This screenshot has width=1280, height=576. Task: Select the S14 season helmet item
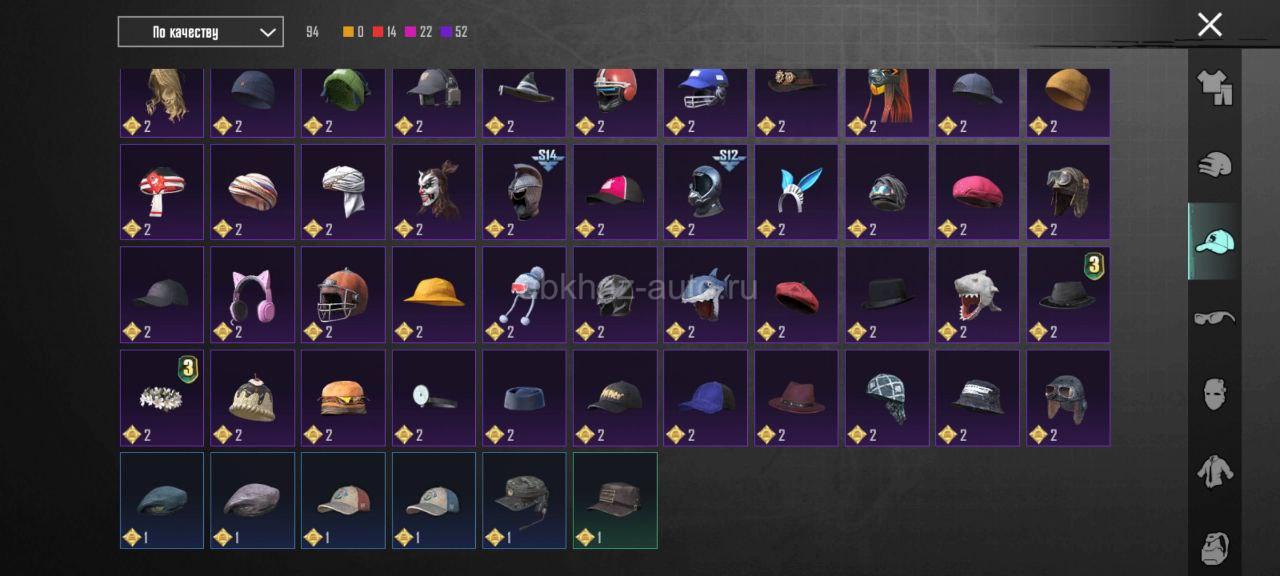coord(525,192)
